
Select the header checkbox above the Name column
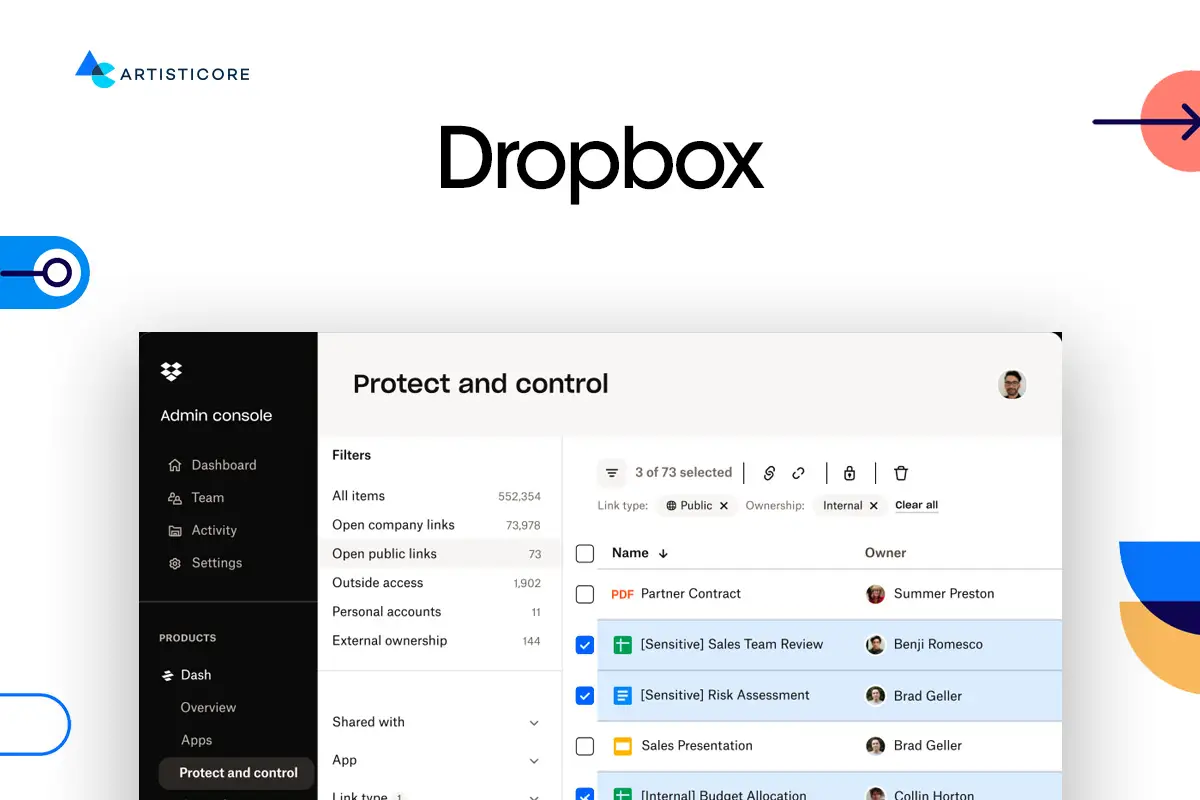pos(584,553)
